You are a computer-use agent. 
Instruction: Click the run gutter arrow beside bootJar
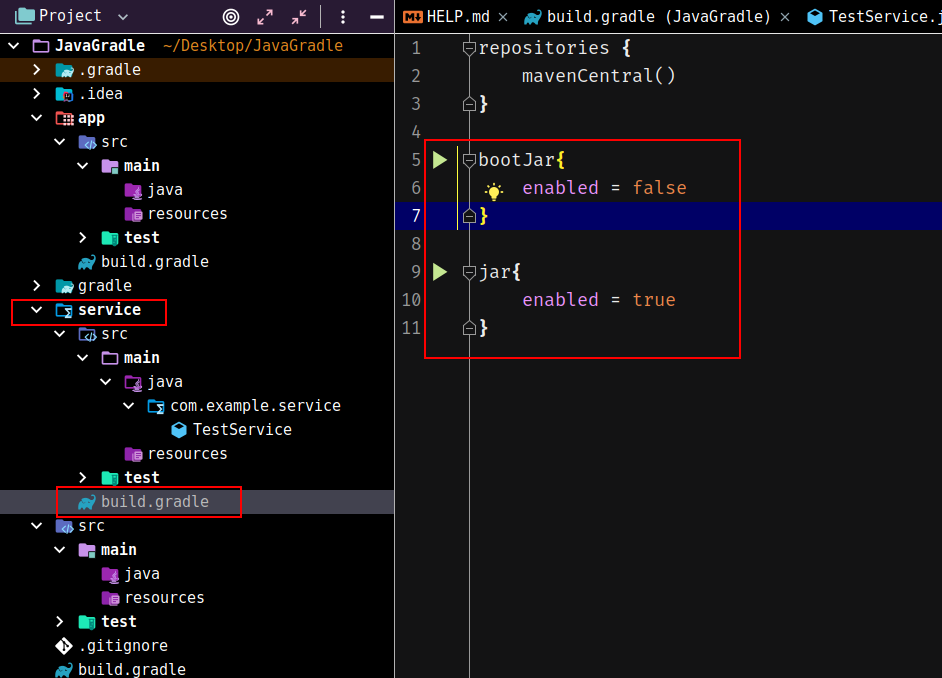pos(440,160)
